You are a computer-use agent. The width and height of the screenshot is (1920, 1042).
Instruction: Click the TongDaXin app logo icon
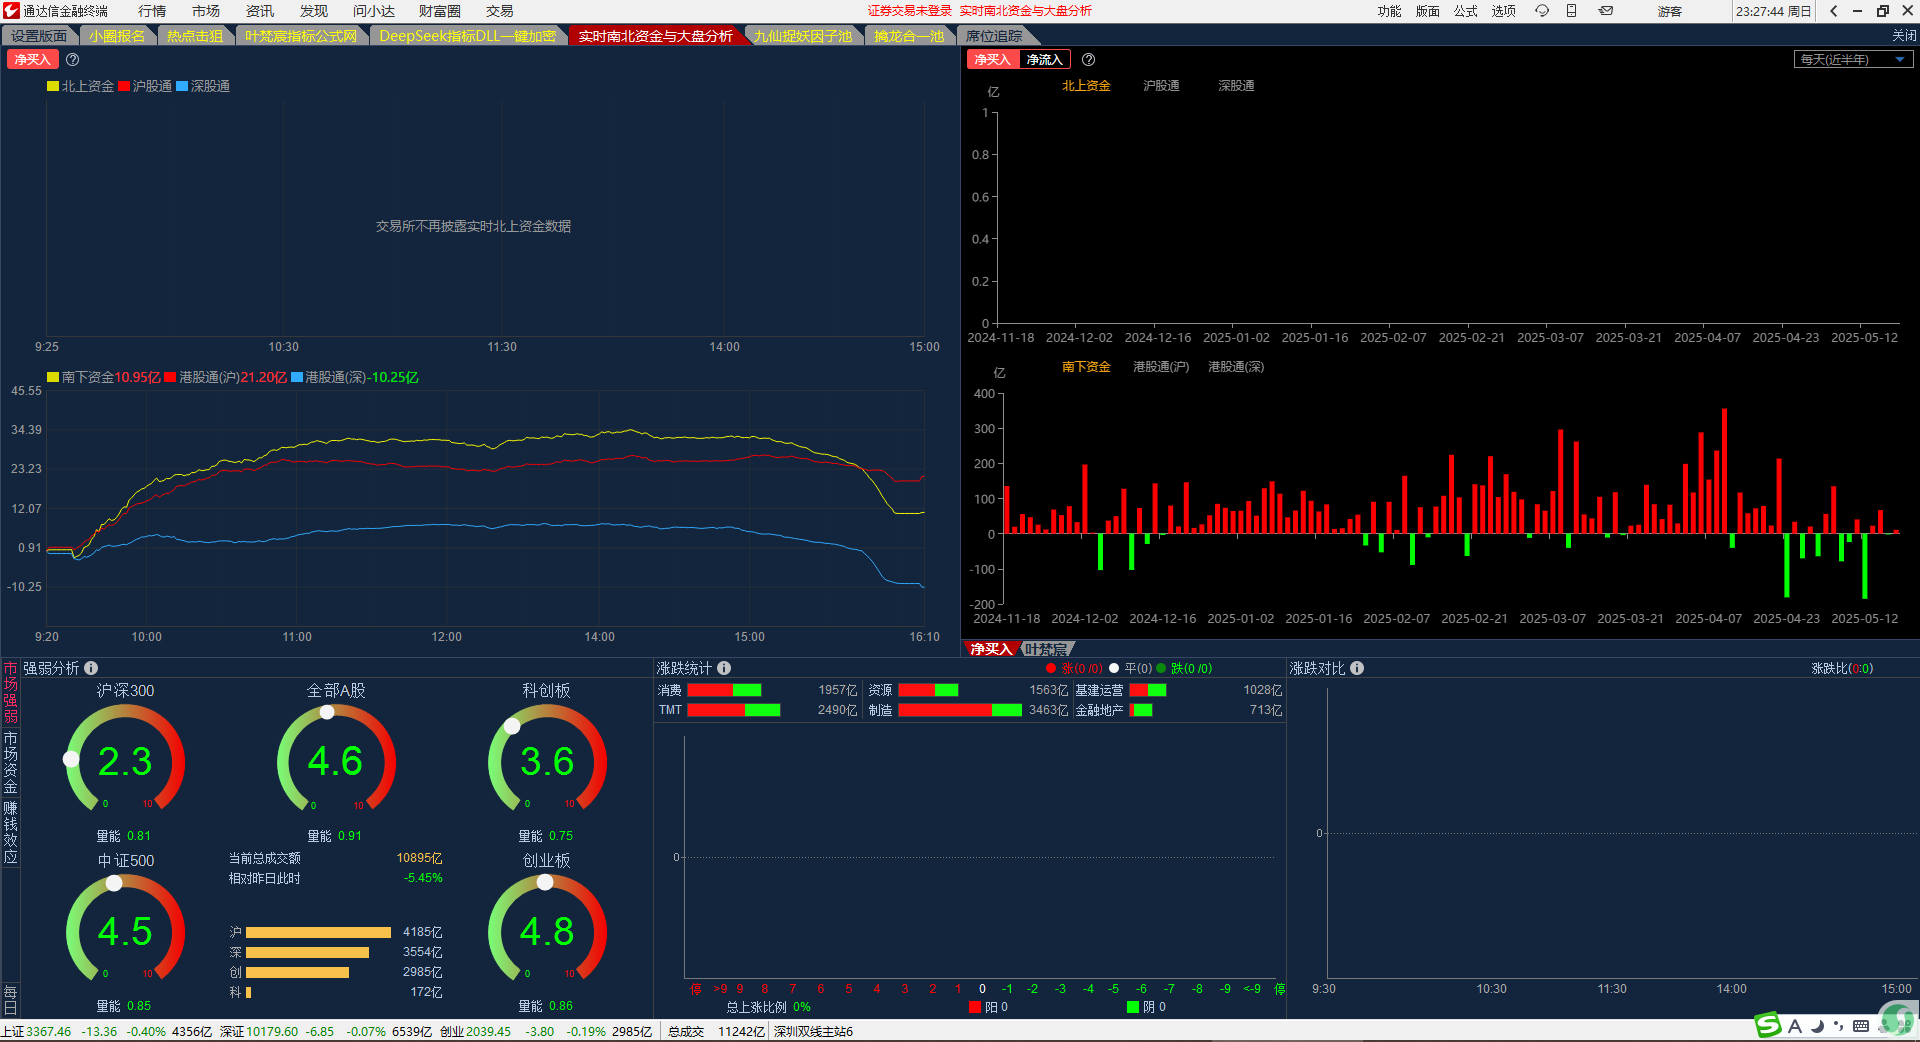tap(11, 11)
